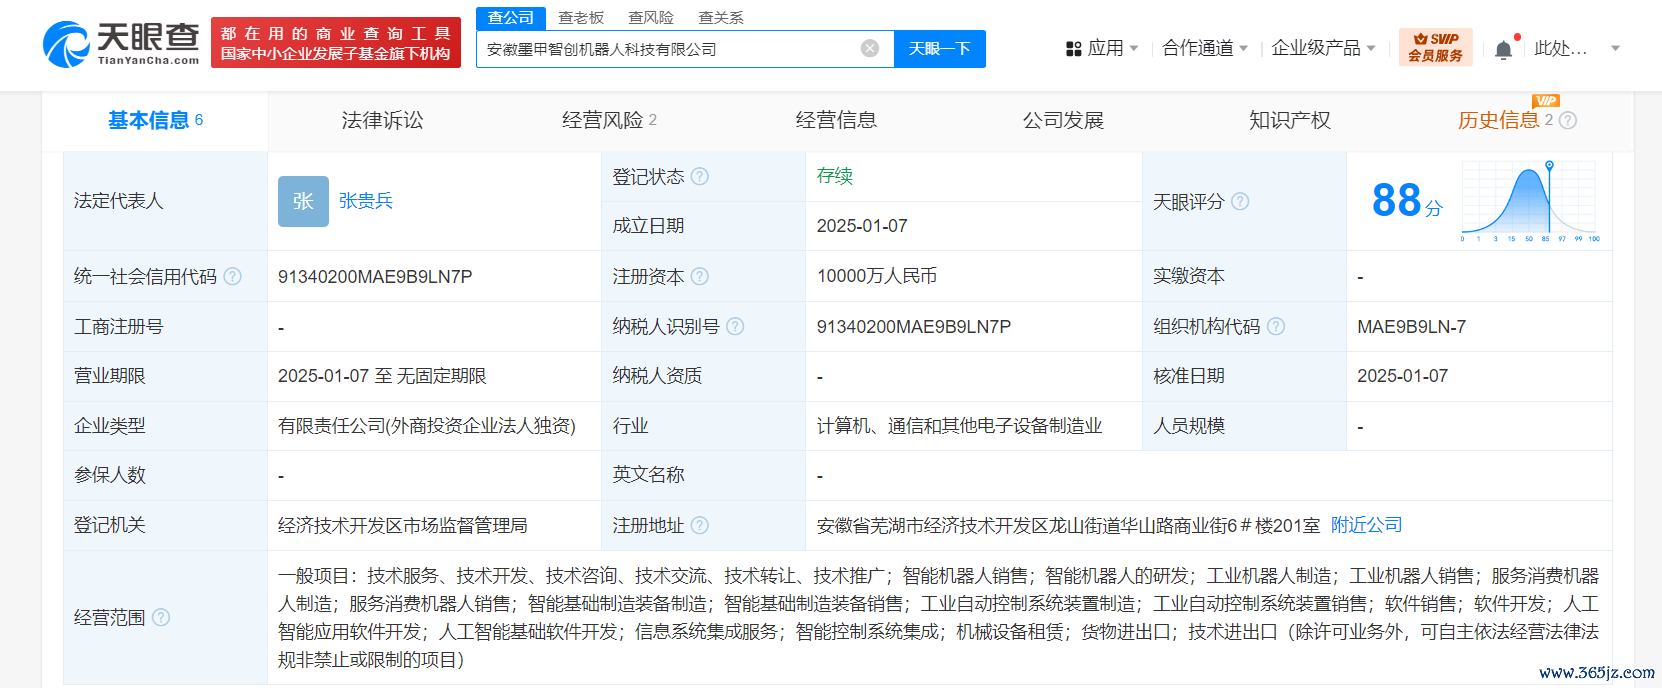Switch to the 历史信息 tab
This screenshot has height=688, width=1662.
click(1498, 120)
